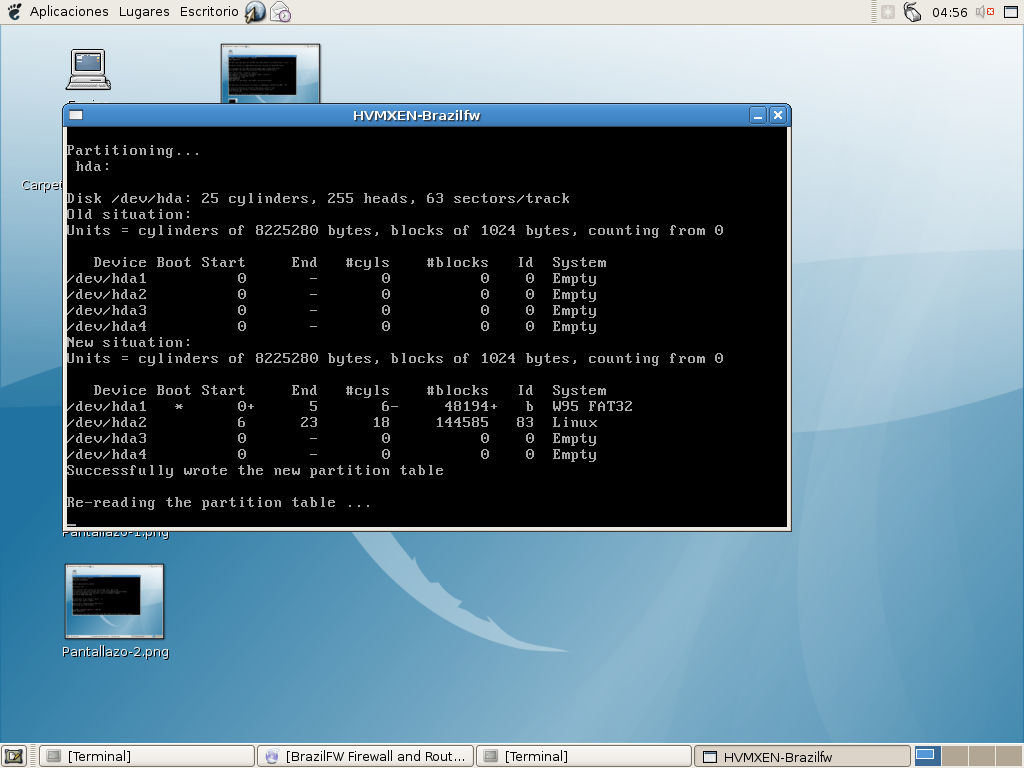The height and width of the screenshot is (768, 1024).
Task: Switch to the second Terminal taskbar window
Action: click(583, 756)
